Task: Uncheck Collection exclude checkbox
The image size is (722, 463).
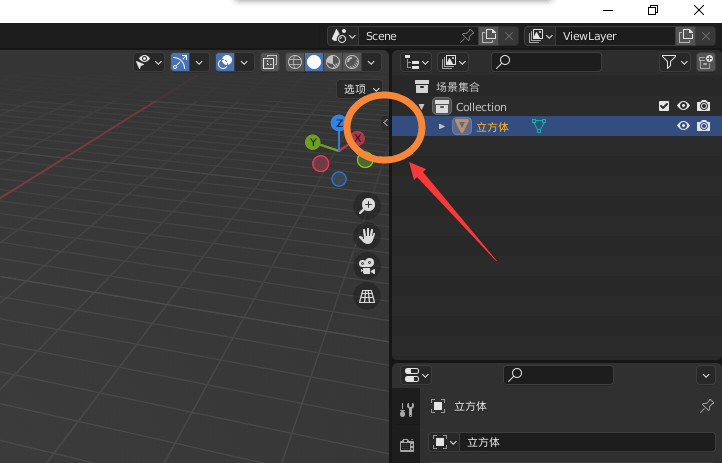Action: click(664, 106)
